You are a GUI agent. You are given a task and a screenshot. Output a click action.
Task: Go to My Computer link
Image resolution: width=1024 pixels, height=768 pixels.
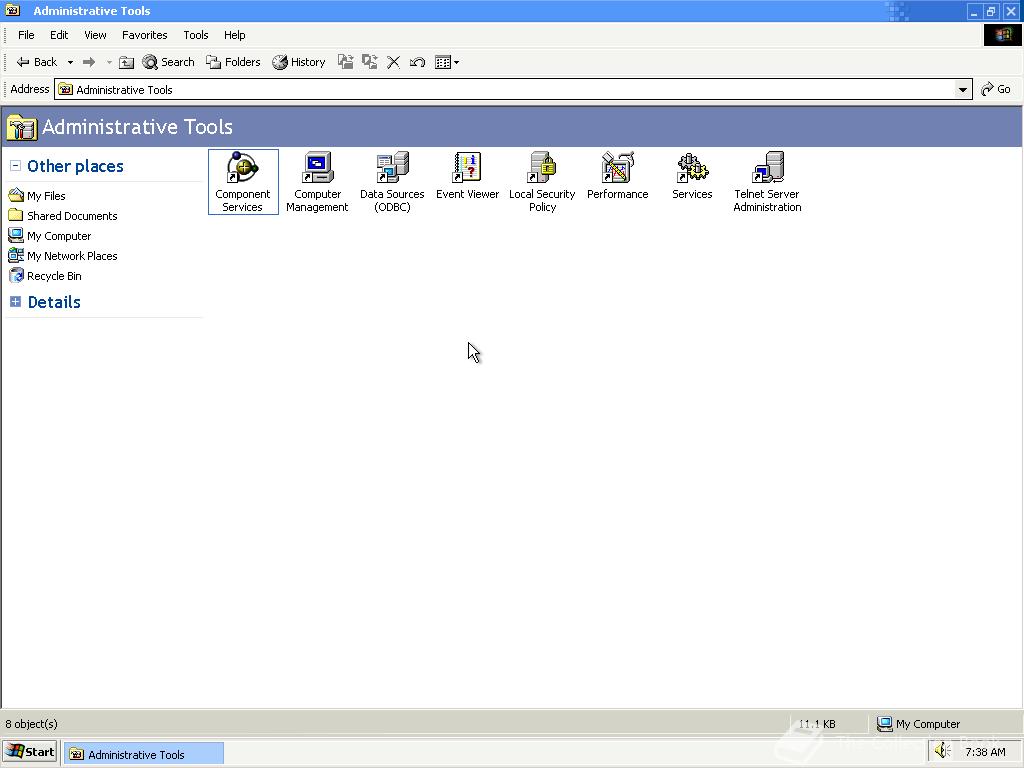pyautogui.click(x=50, y=236)
